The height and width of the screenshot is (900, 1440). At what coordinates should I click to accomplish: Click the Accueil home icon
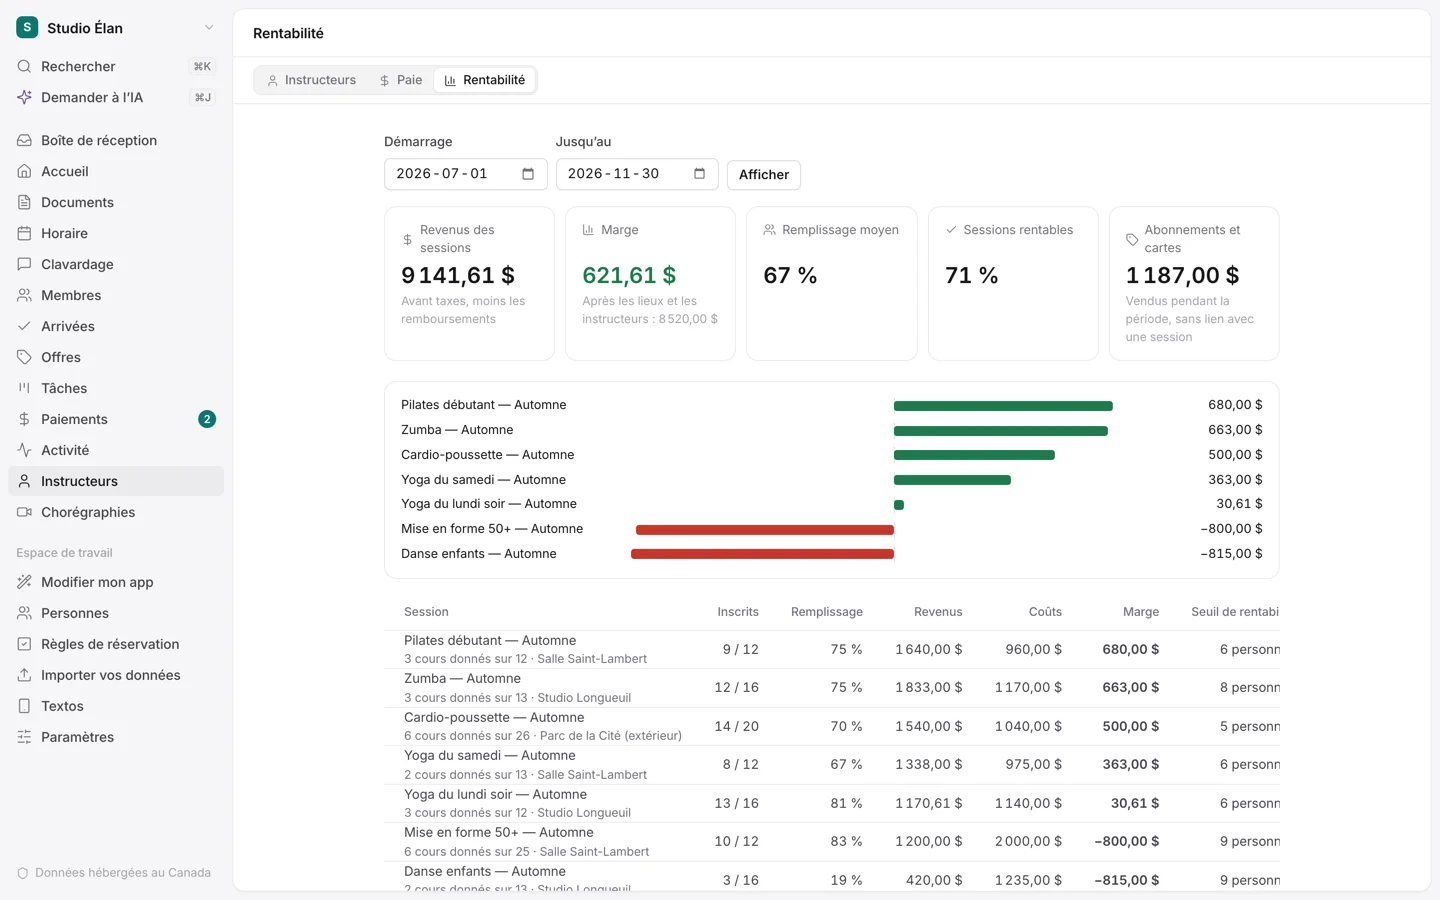point(24,171)
